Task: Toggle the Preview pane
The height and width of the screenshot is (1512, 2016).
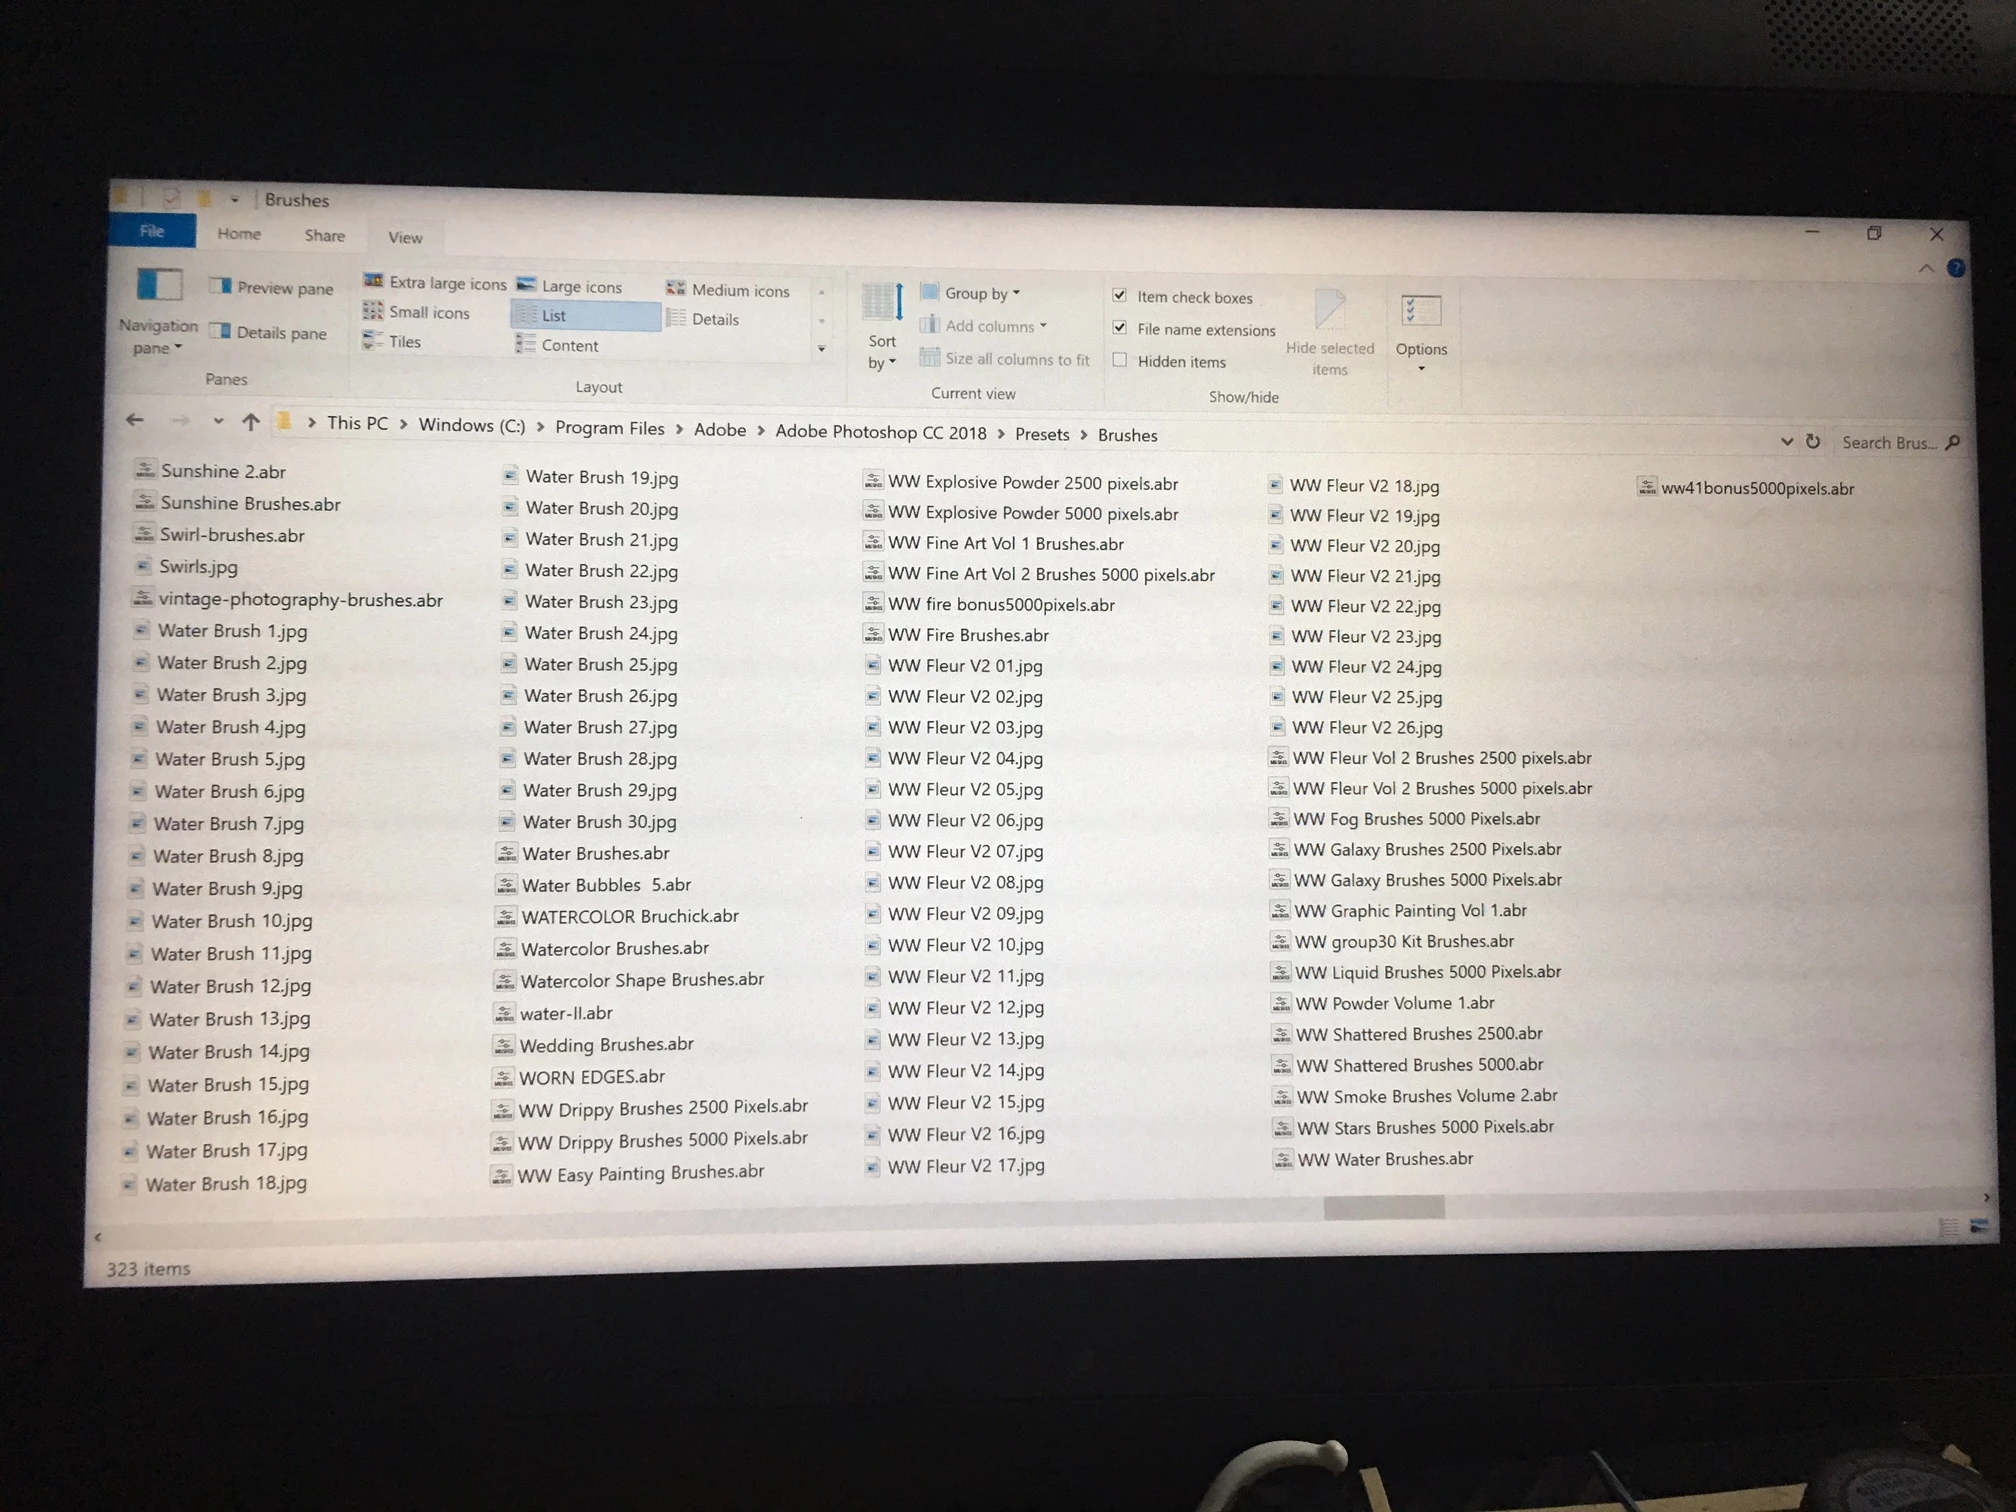Action: click(x=271, y=288)
